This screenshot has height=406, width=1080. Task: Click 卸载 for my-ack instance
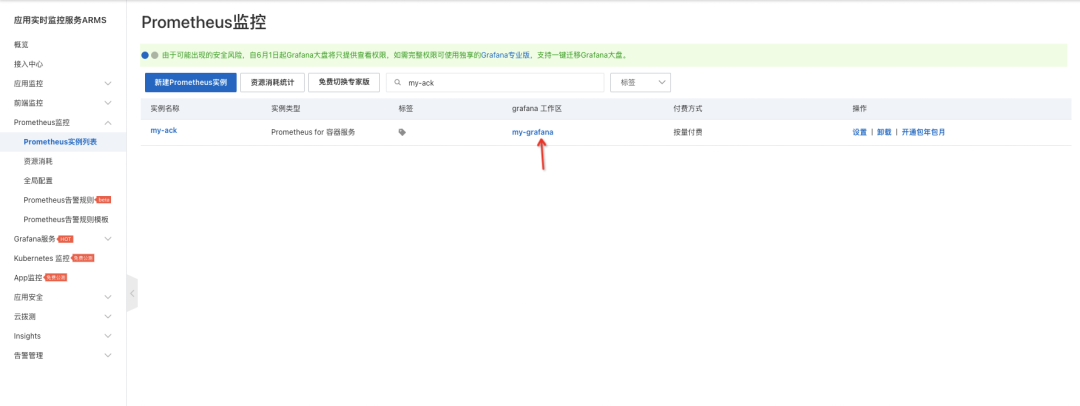(884, 132)
